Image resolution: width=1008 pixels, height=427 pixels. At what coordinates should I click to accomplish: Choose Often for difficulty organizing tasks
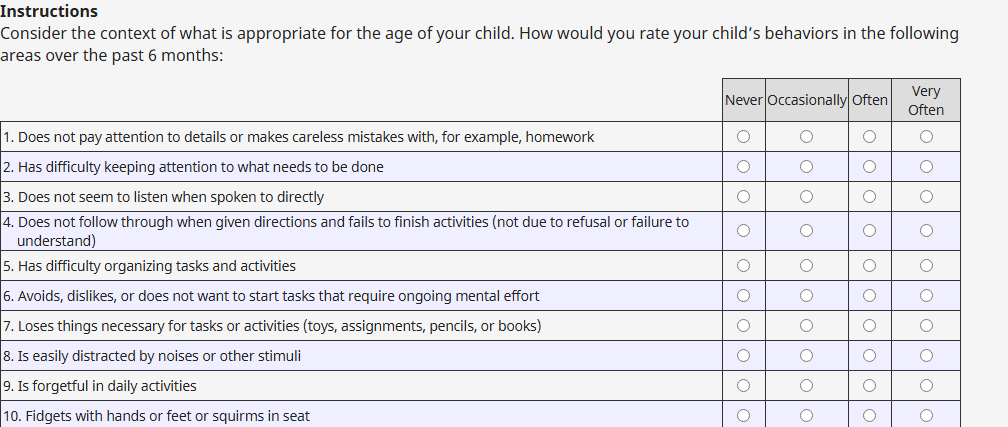point(870,266)
